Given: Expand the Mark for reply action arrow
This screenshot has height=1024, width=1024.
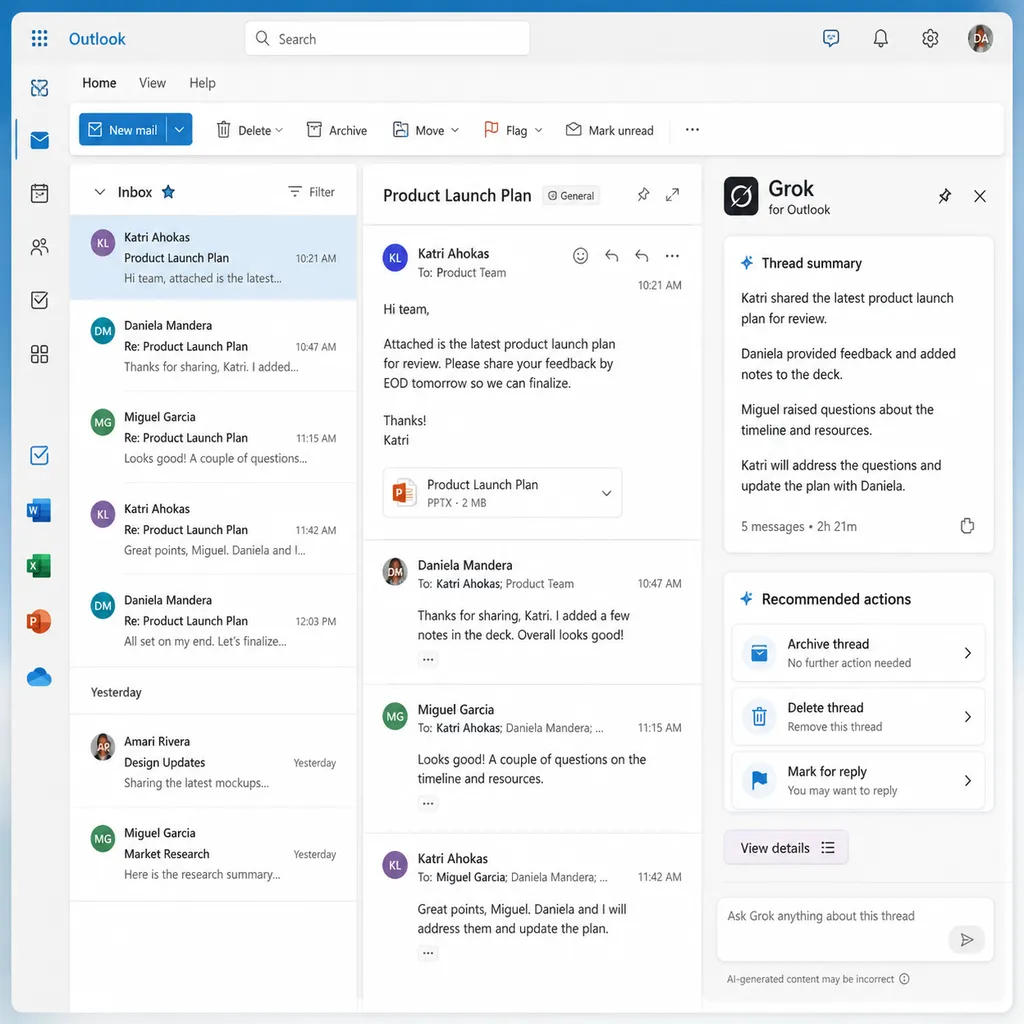Looking at the screenshot, I should pyautogui.click(x=968, y=781).
